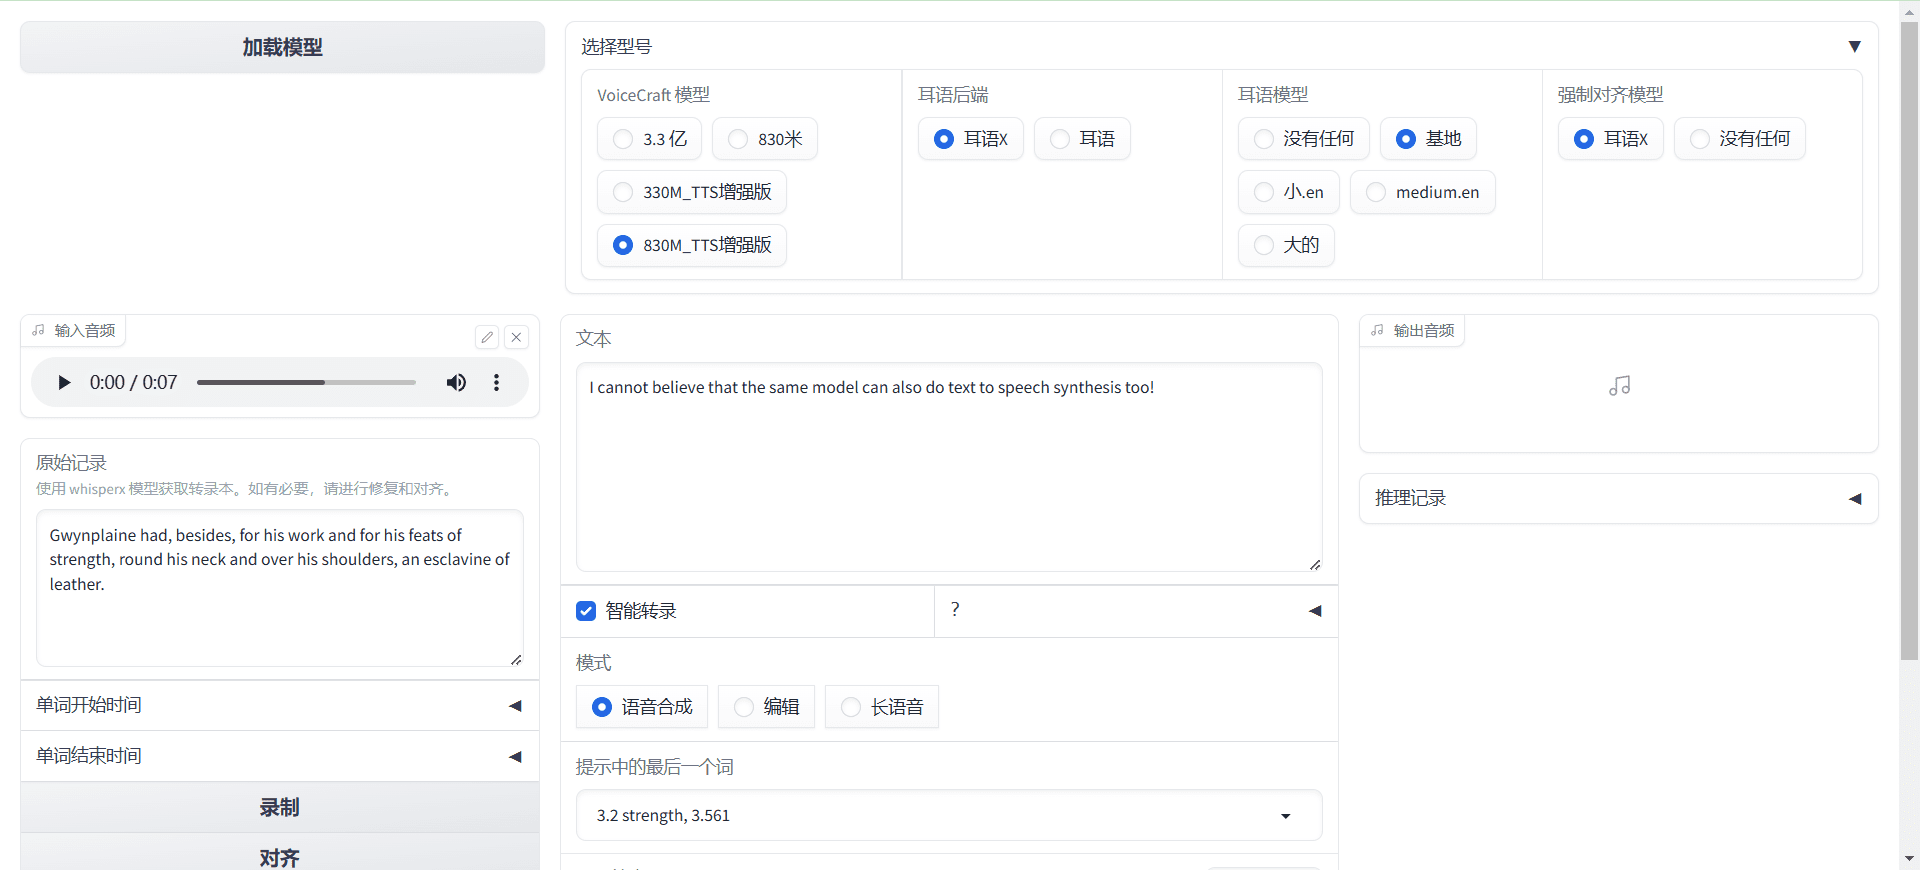1920x870 pixels.
Task: Select 长语音 mode
Action: [882, 707]
